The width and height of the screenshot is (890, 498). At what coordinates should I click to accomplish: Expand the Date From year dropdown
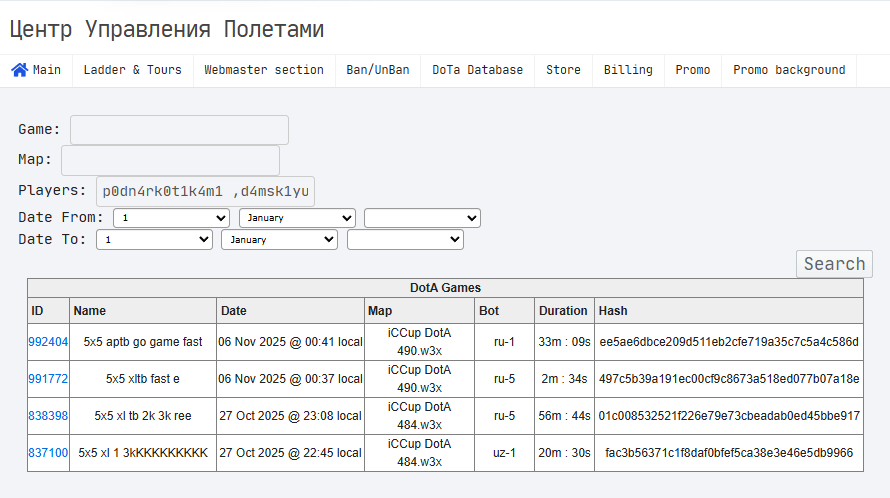[422, 218]
